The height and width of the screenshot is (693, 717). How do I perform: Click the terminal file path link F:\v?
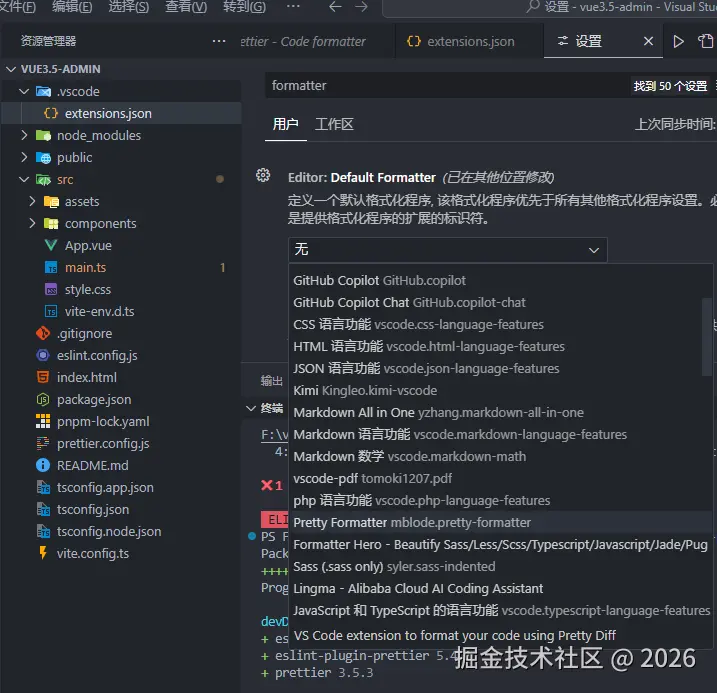point(274,434)
